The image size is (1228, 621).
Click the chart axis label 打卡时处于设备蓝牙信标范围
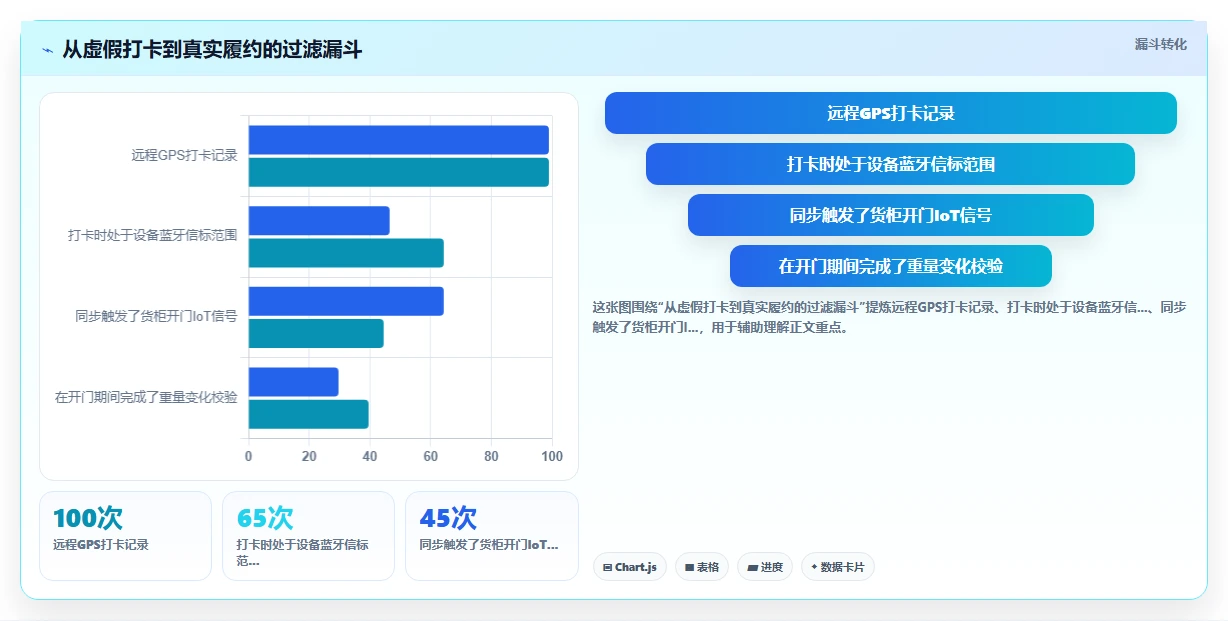pos(153,236)
